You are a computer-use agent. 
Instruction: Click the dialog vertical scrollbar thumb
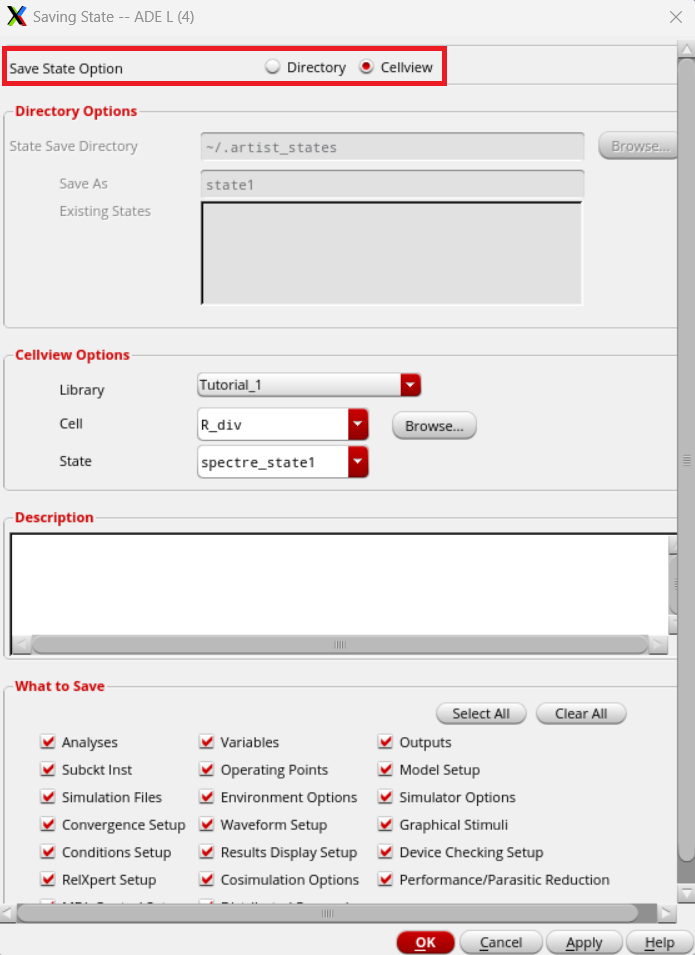pos(686,460)
